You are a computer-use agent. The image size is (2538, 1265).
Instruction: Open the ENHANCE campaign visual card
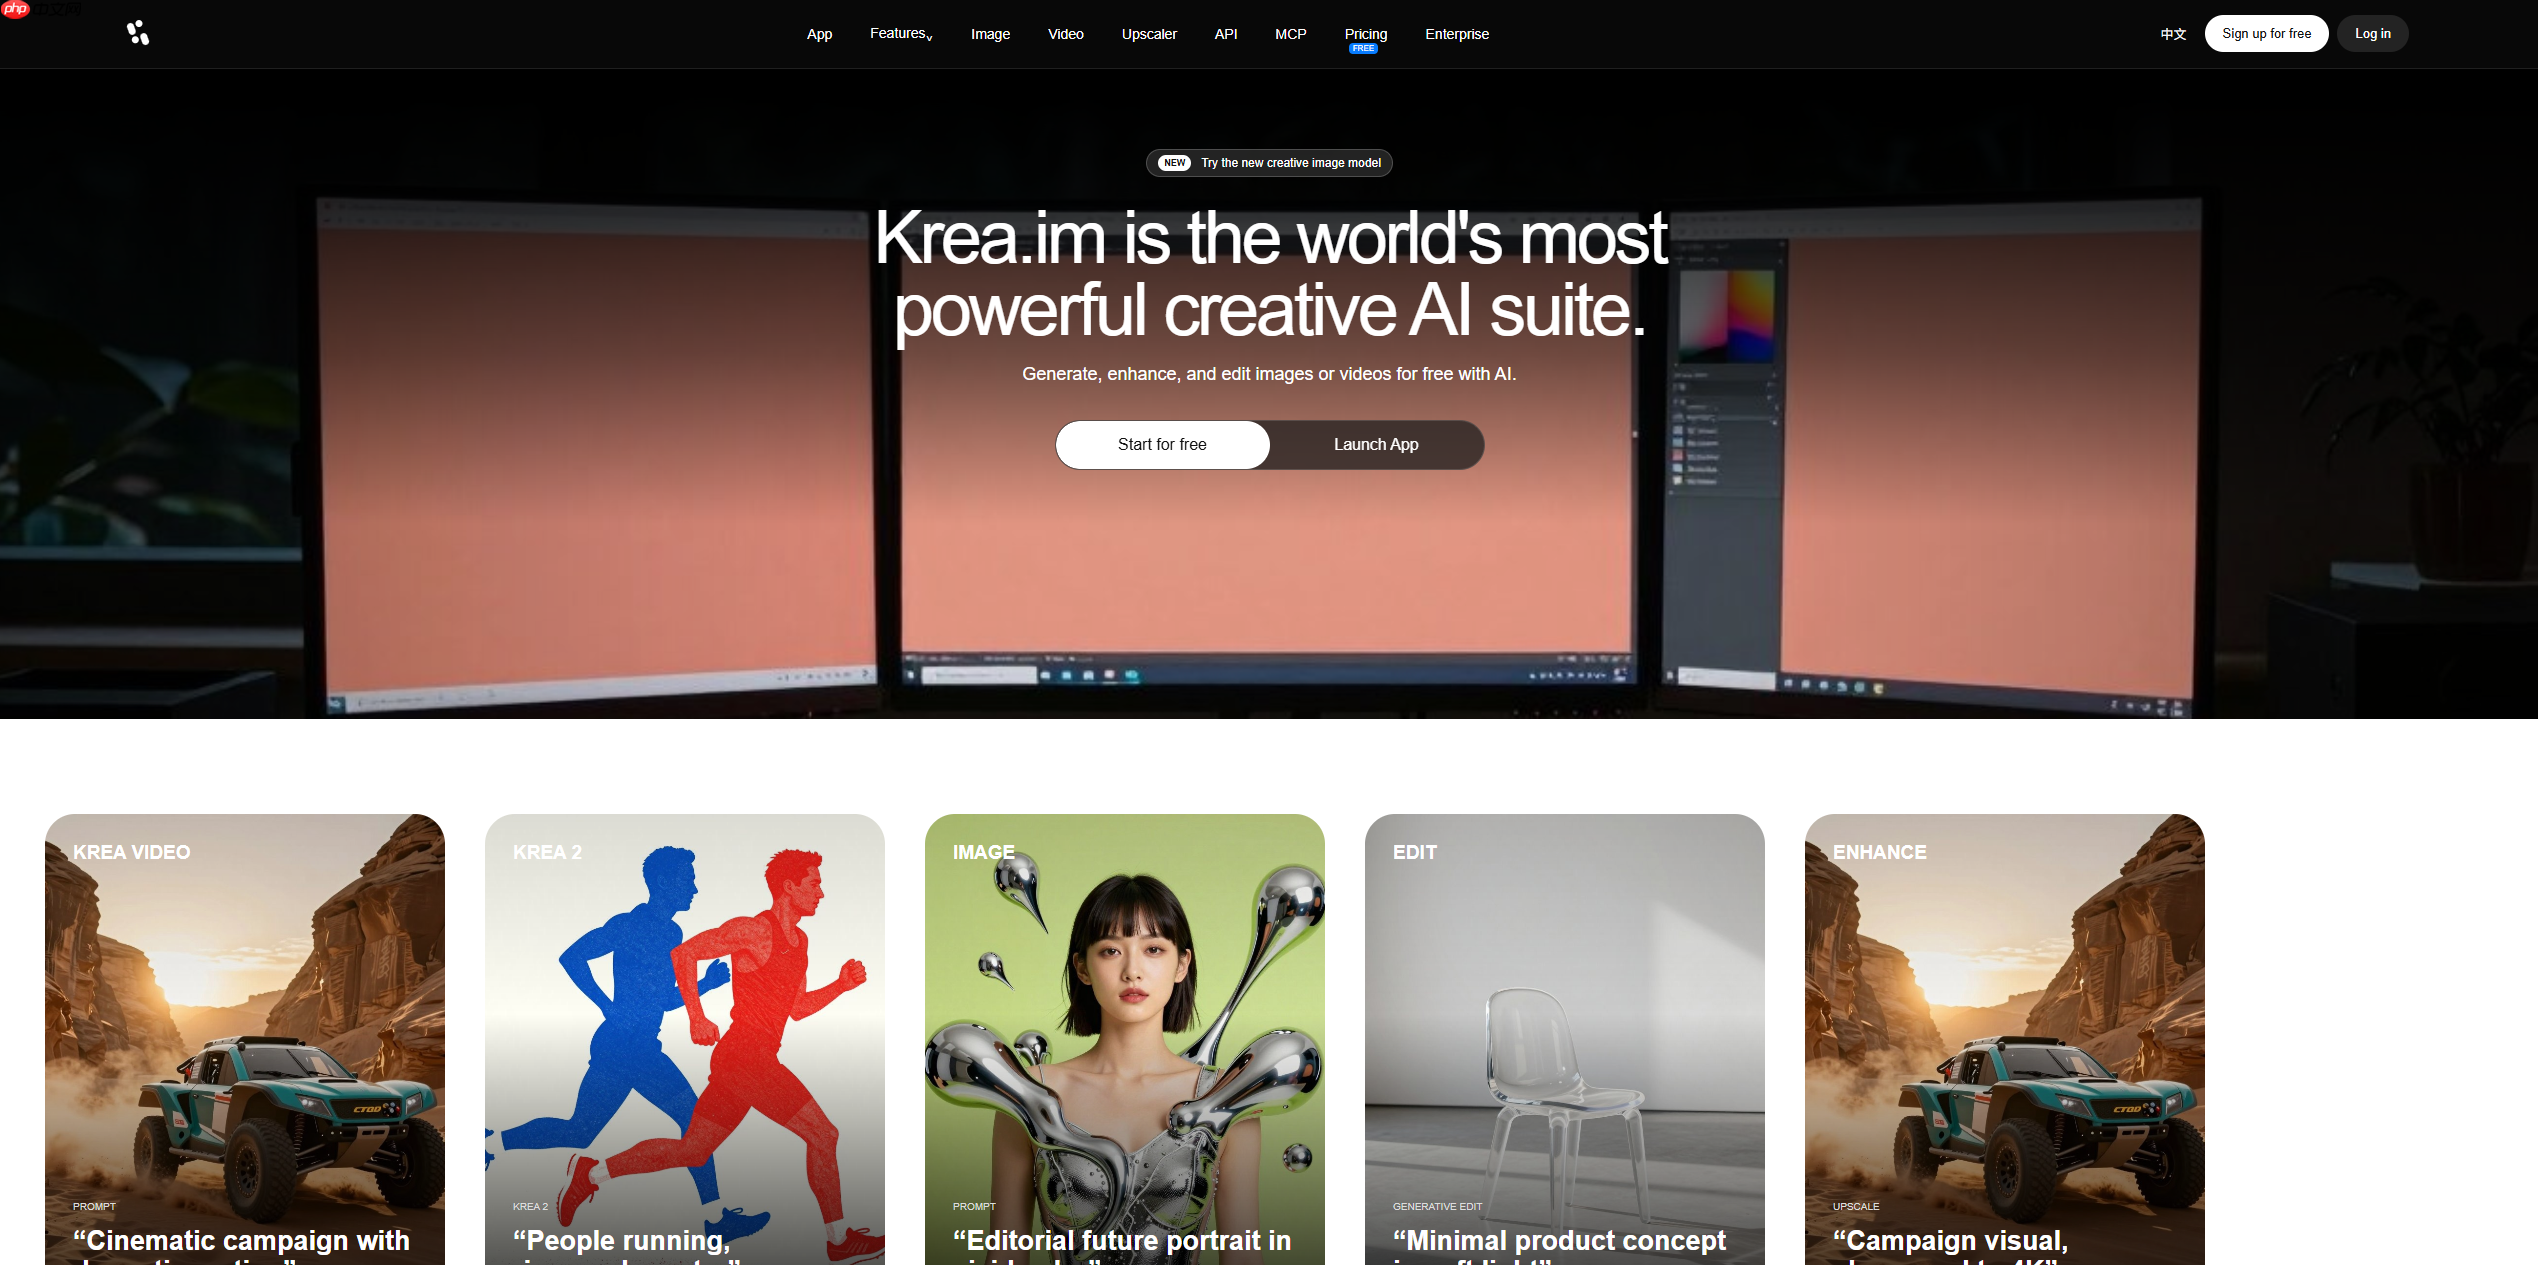[2005, 1039]
